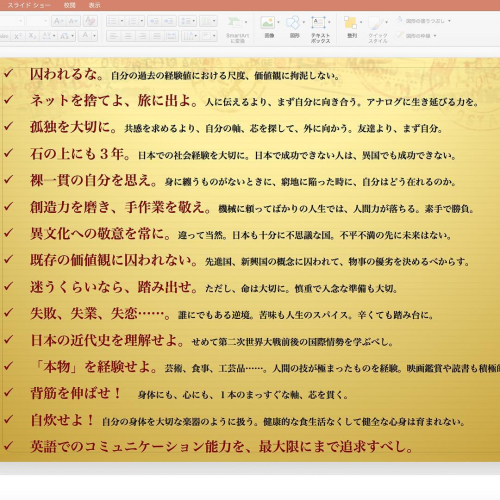500x500 pixels.
Task: Open the 整列 arrange tool
Action: (352, 27)
